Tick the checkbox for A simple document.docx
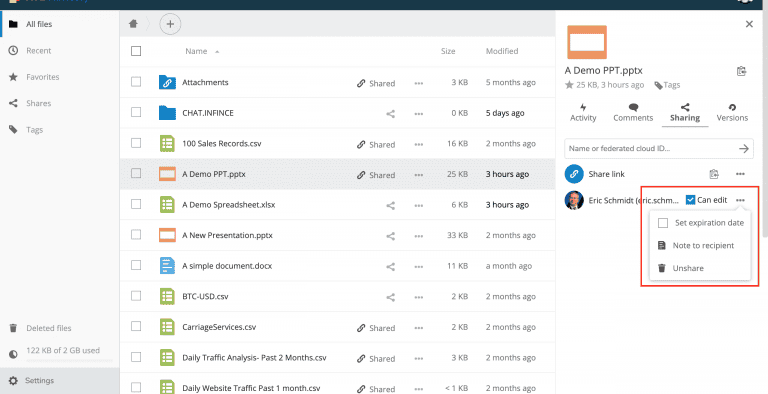The width and height of the screenshot is (768, 394). point(136,265)
